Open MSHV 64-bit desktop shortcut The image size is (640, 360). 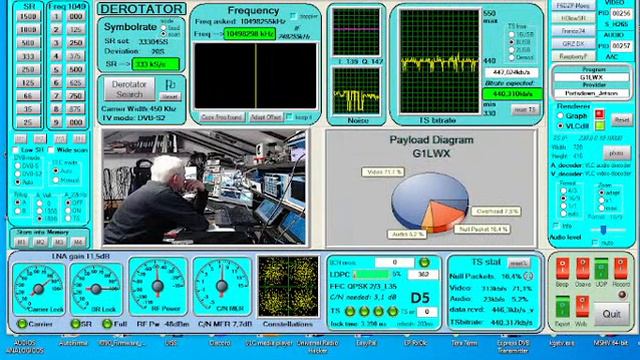tap(611, 343)
